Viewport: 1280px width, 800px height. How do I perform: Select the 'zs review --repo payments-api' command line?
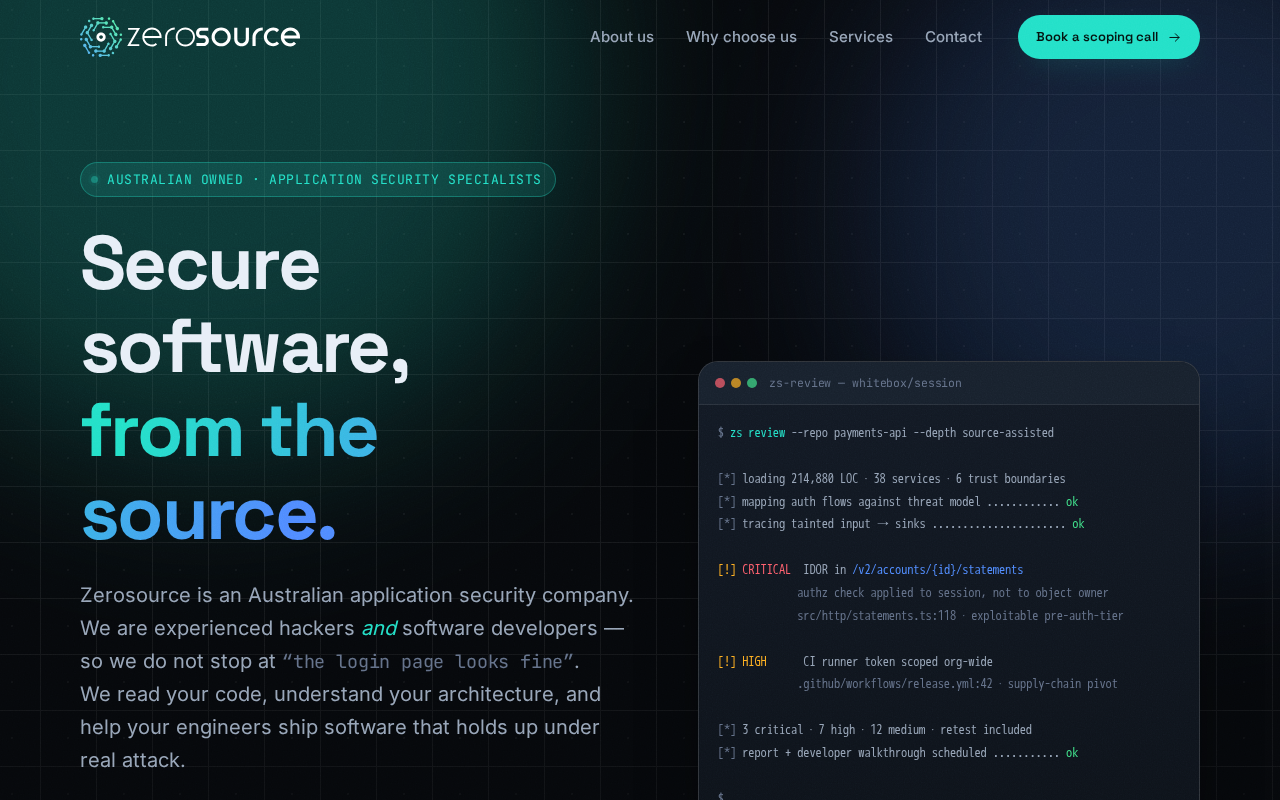pyautogui.click(x=886, y=433)
